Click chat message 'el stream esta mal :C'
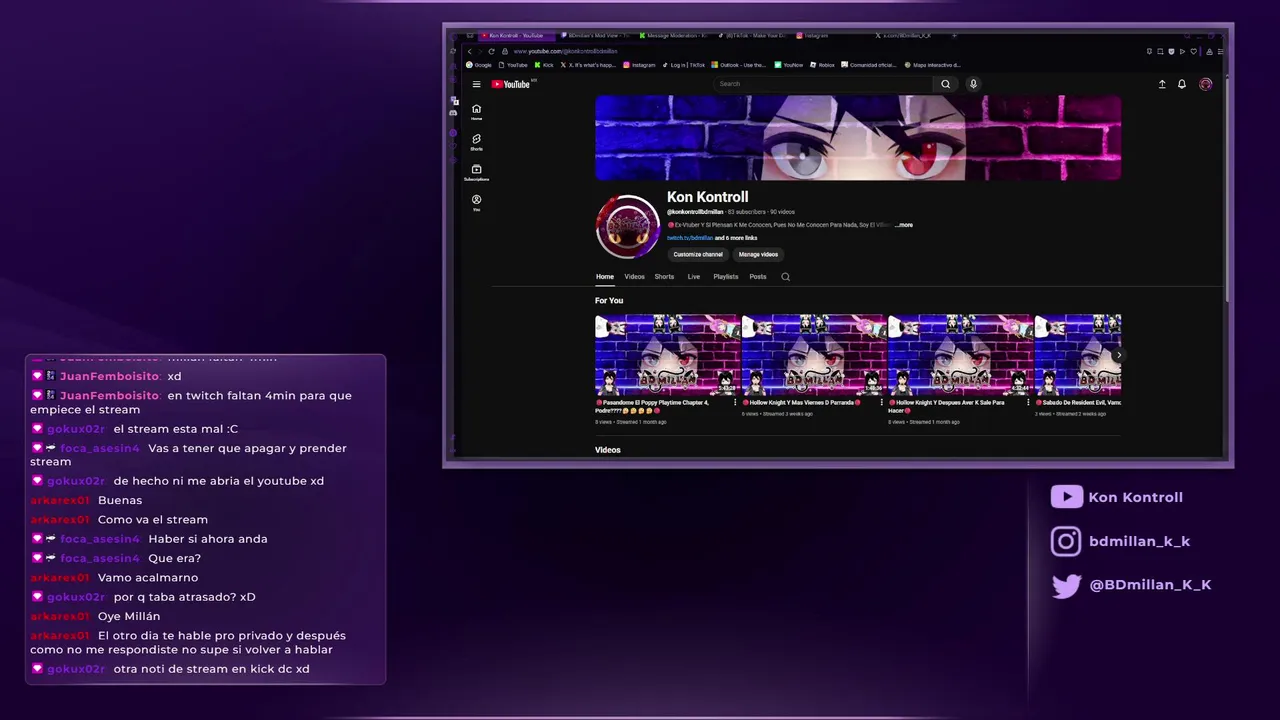 [x=176, y=429]
